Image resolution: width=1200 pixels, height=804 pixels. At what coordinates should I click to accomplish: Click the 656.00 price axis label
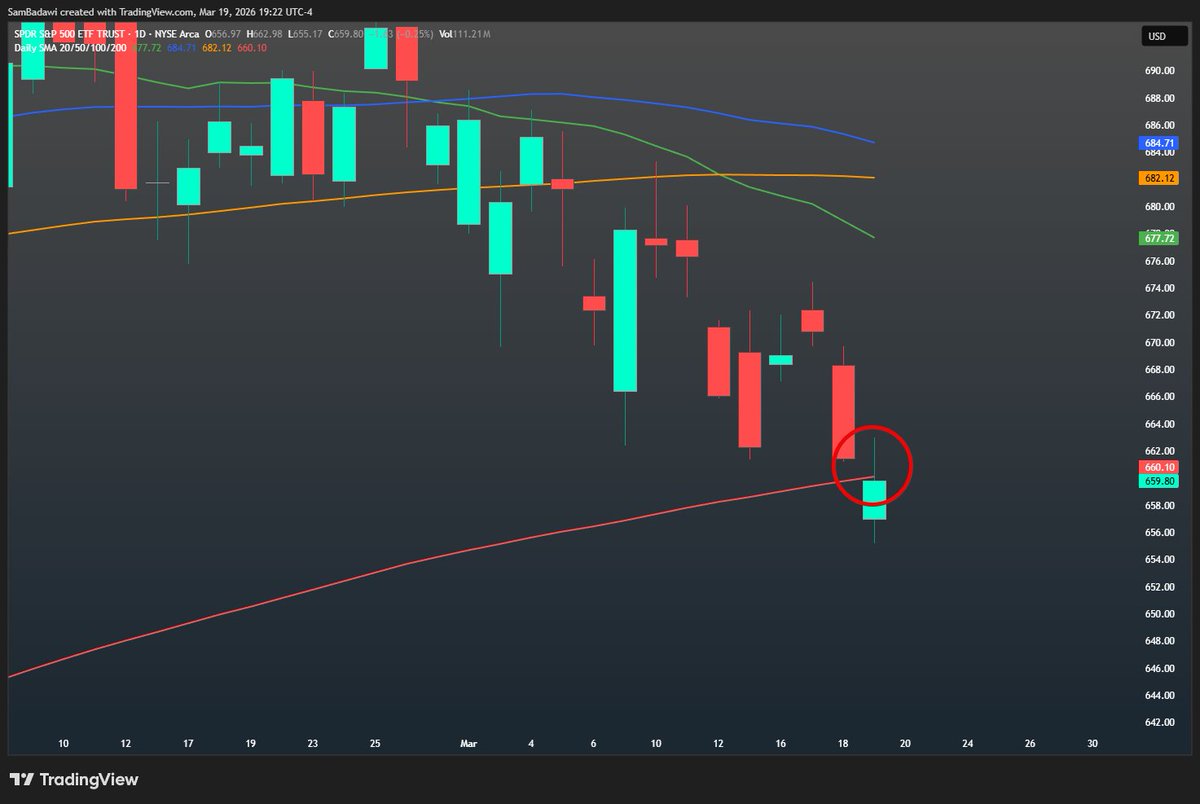tap(1159, 532)
